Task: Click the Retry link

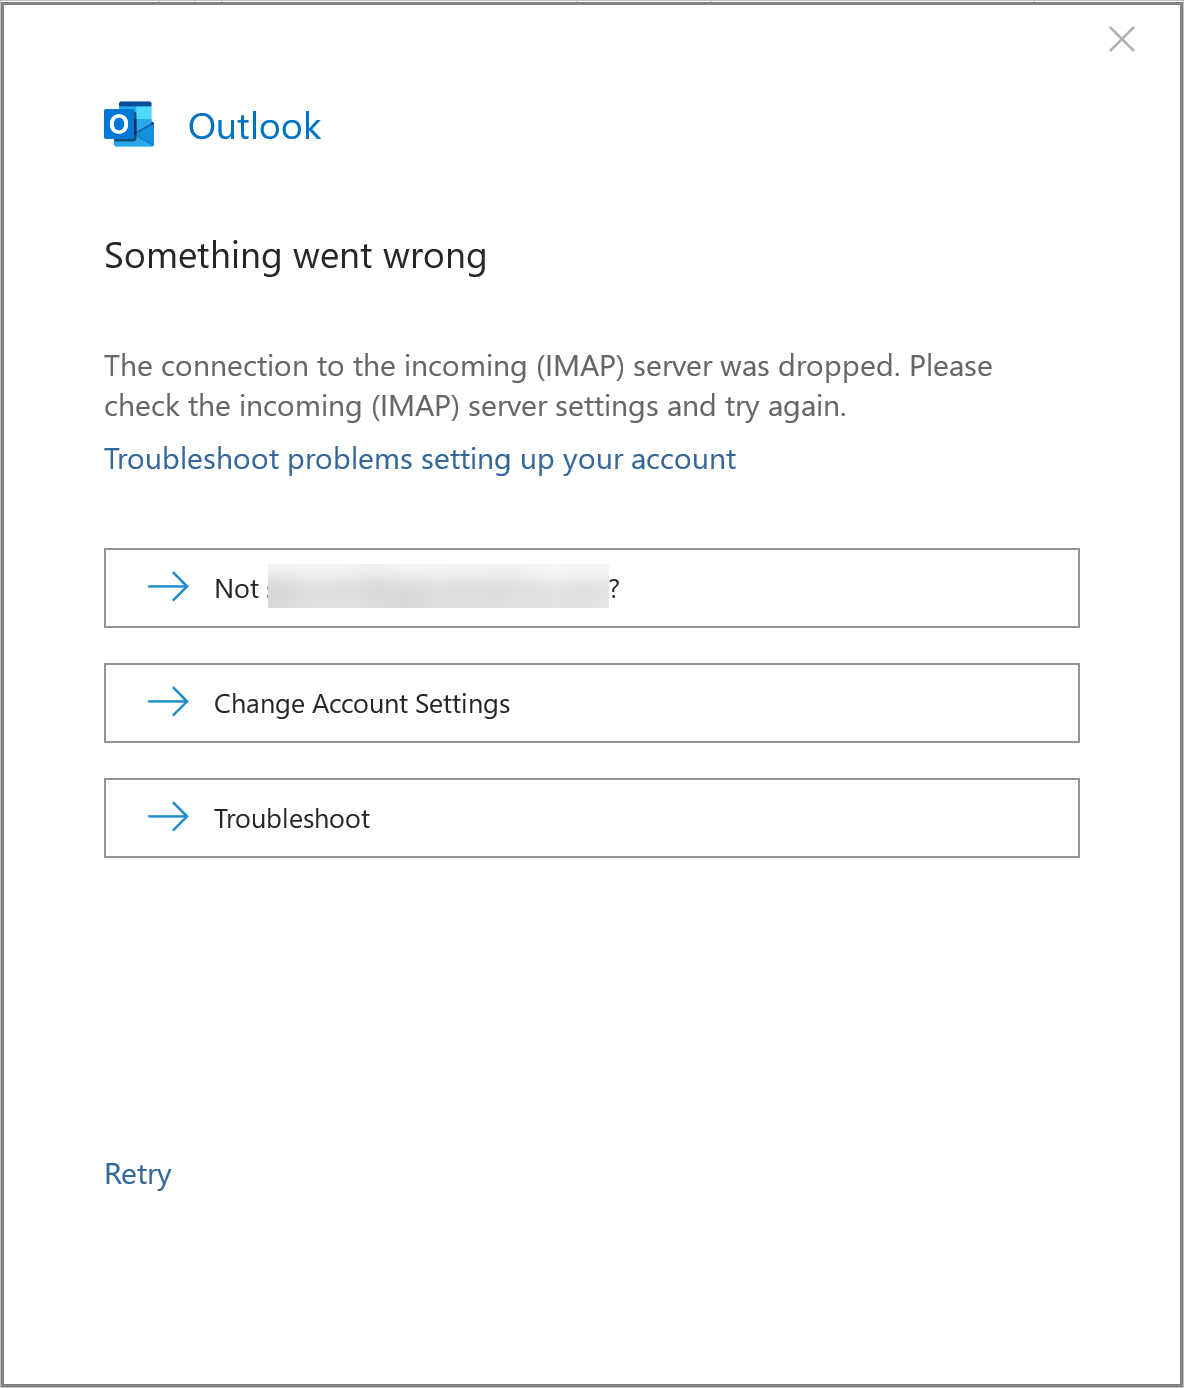Action: (138, 1174)
